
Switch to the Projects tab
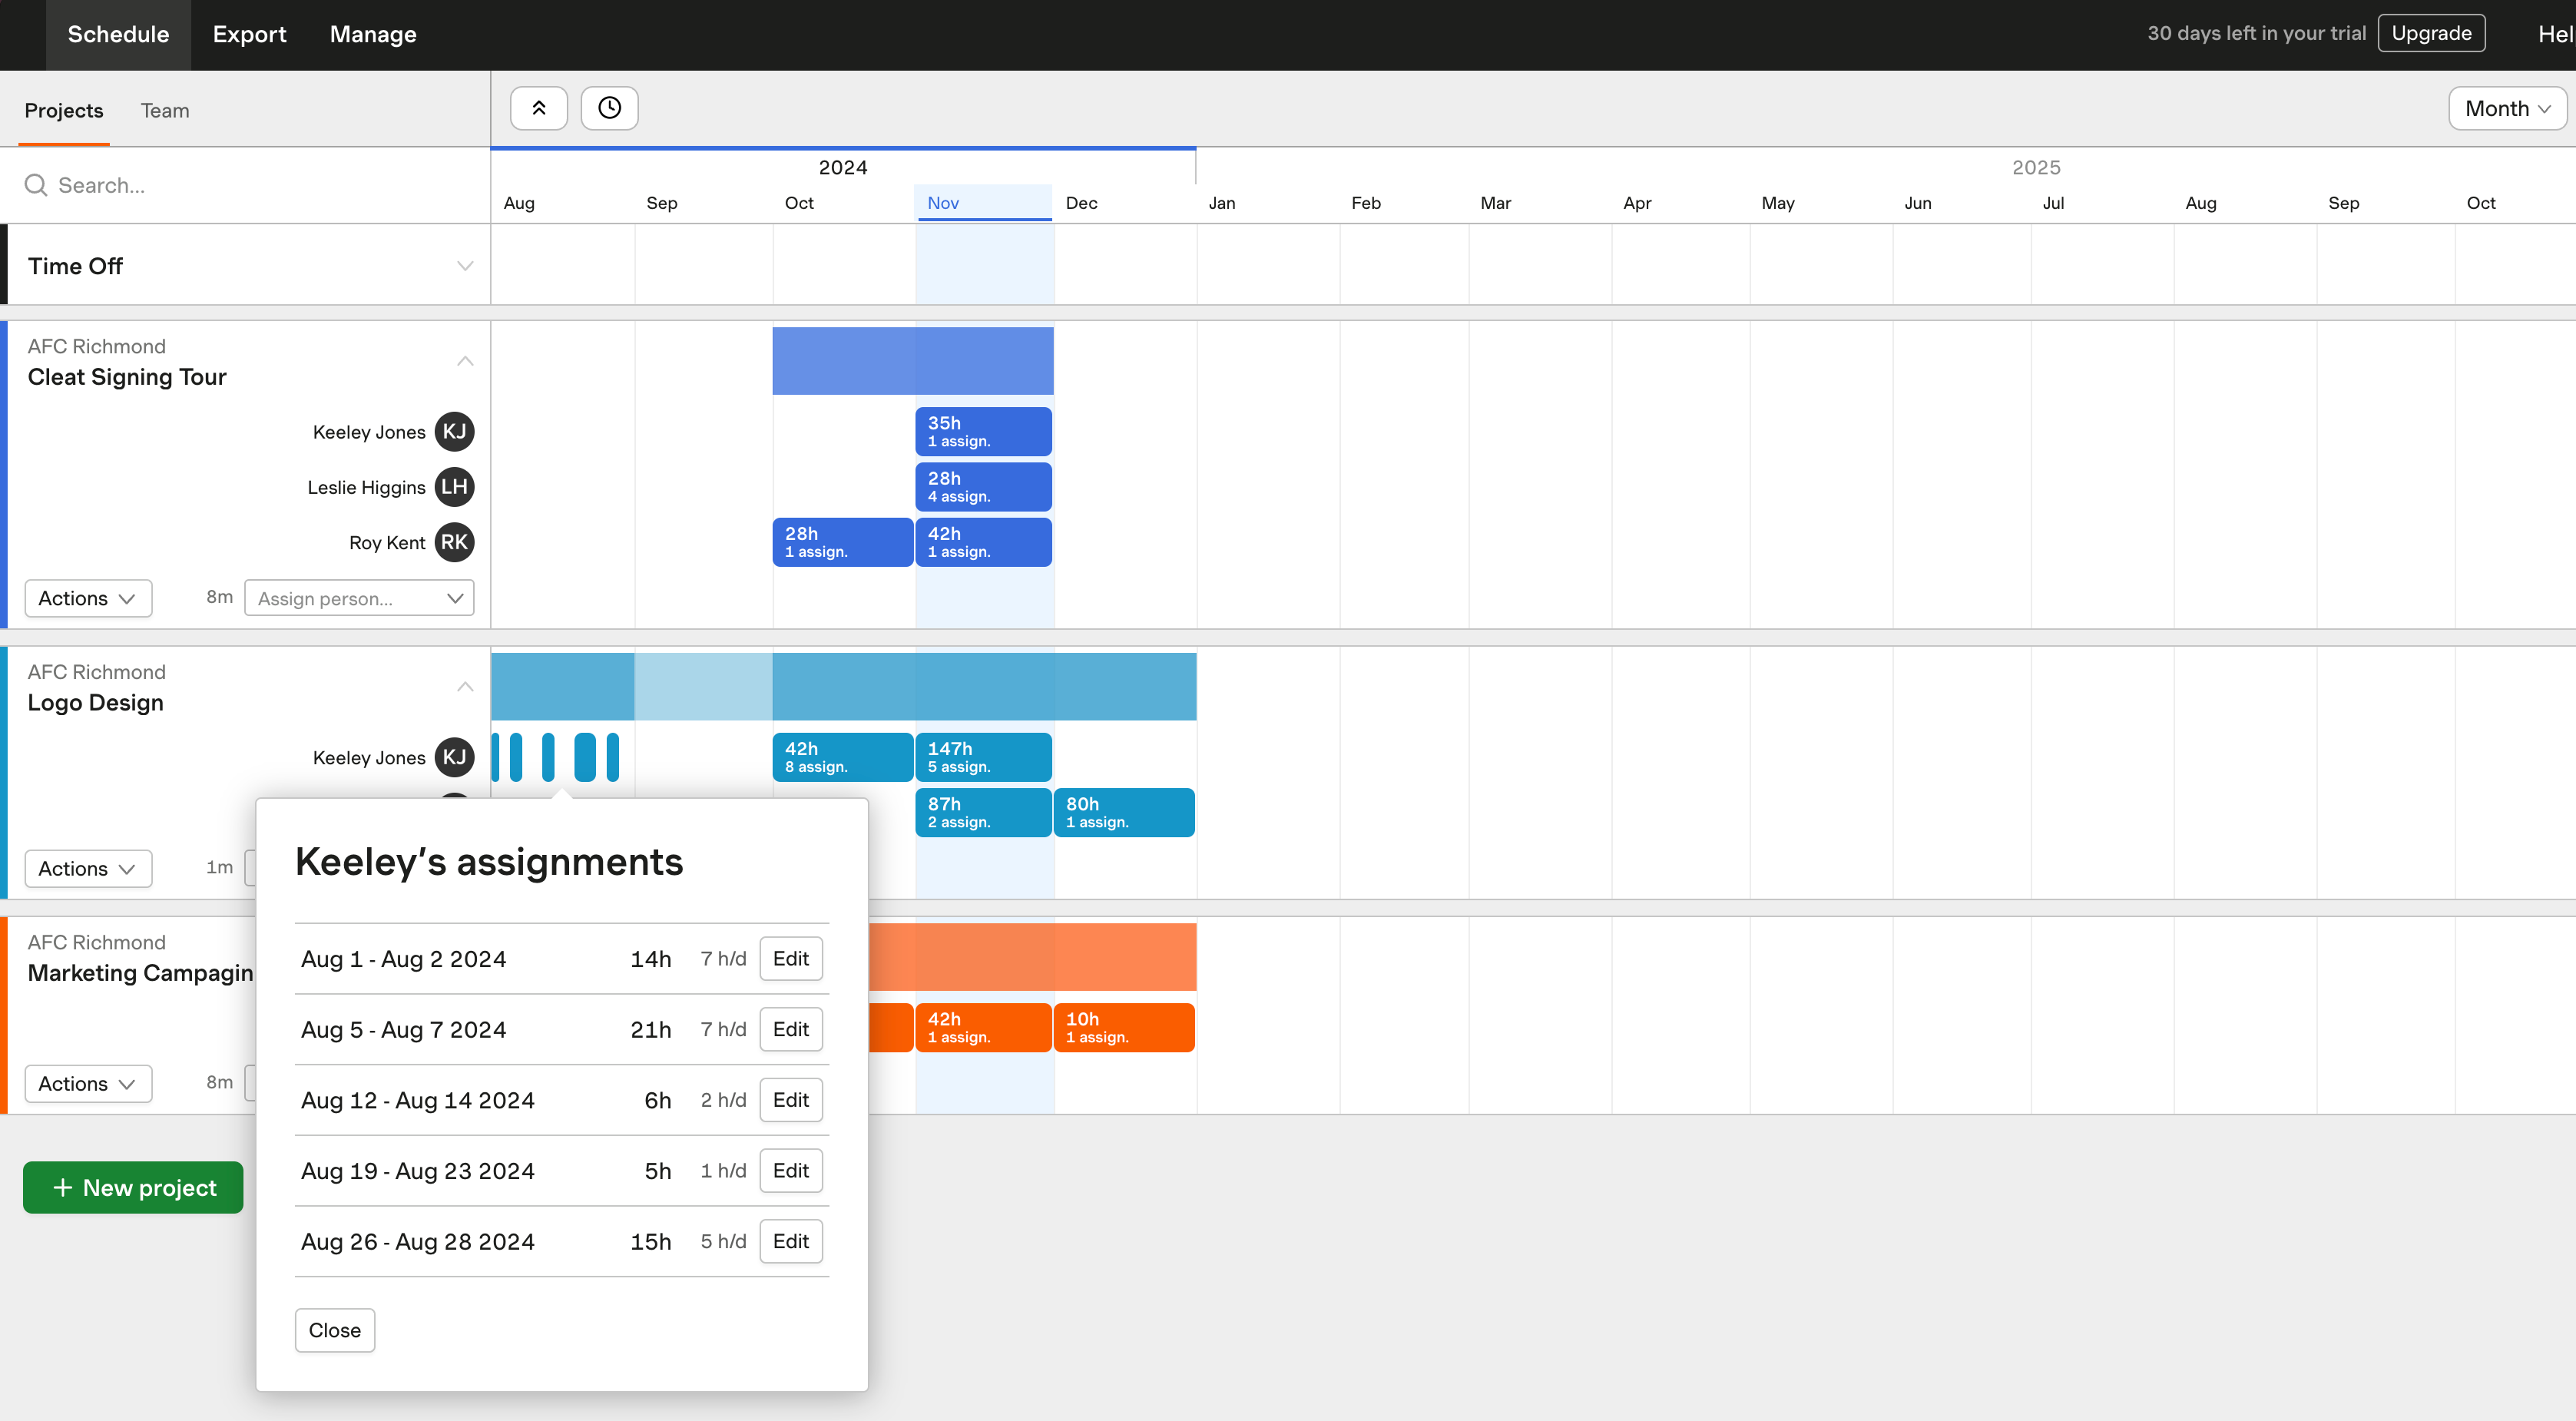[x=63, y=111]
